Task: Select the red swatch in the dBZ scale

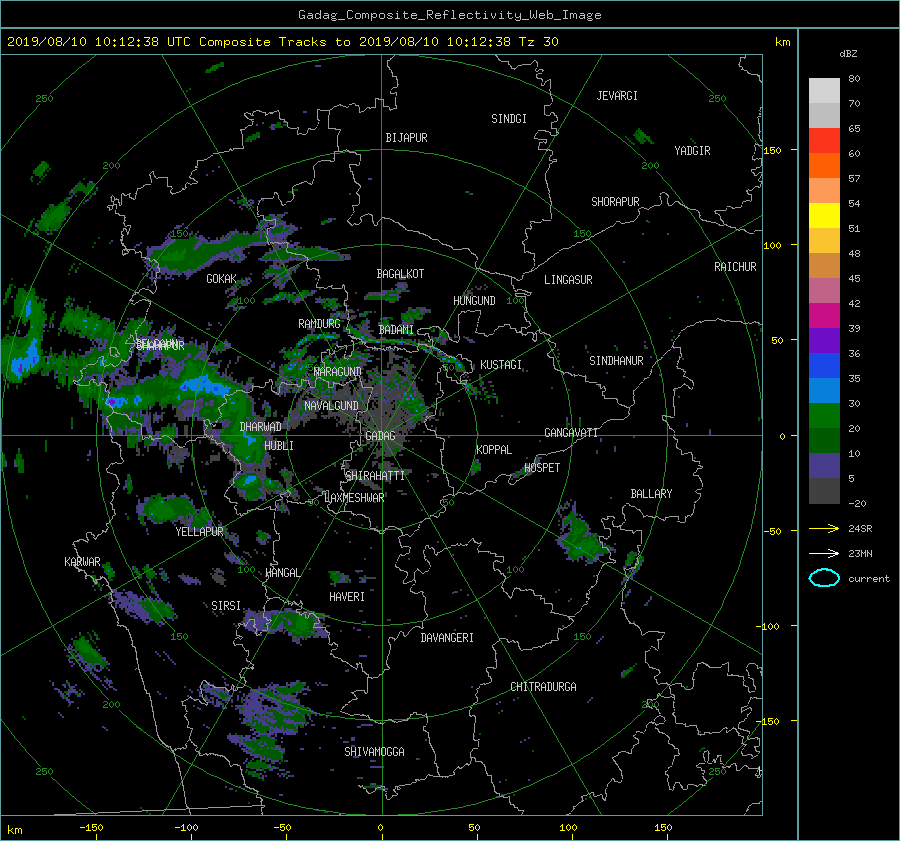Action: 824,141
